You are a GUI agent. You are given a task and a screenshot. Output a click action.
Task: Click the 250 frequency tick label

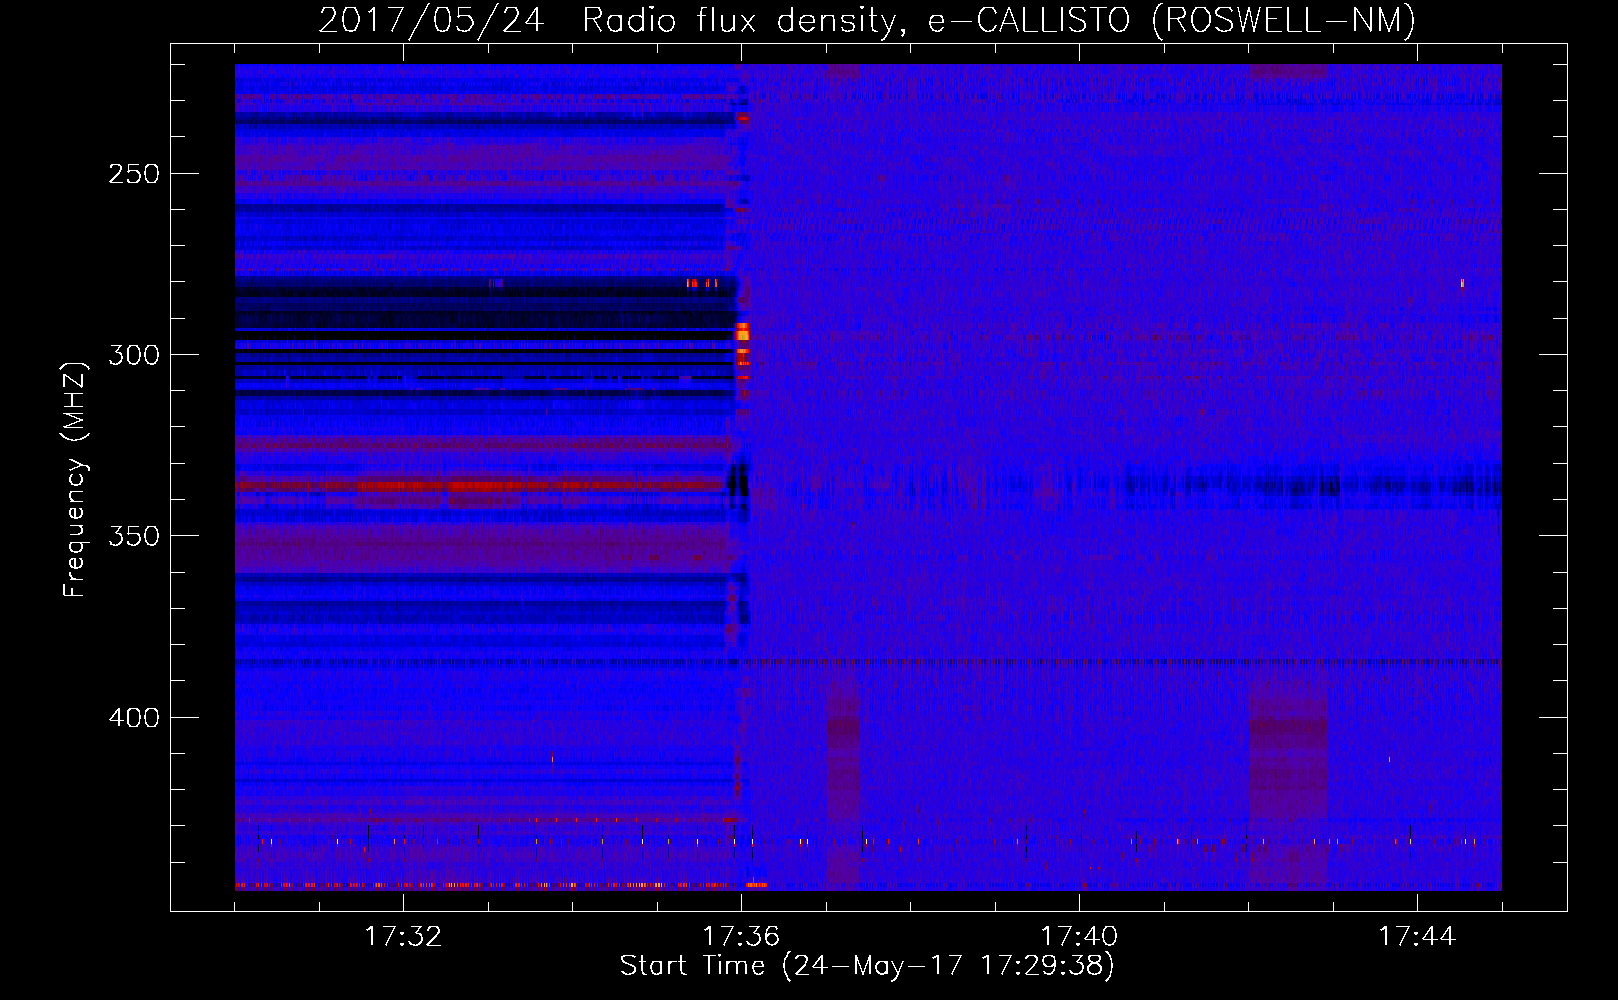coord(134,174)
